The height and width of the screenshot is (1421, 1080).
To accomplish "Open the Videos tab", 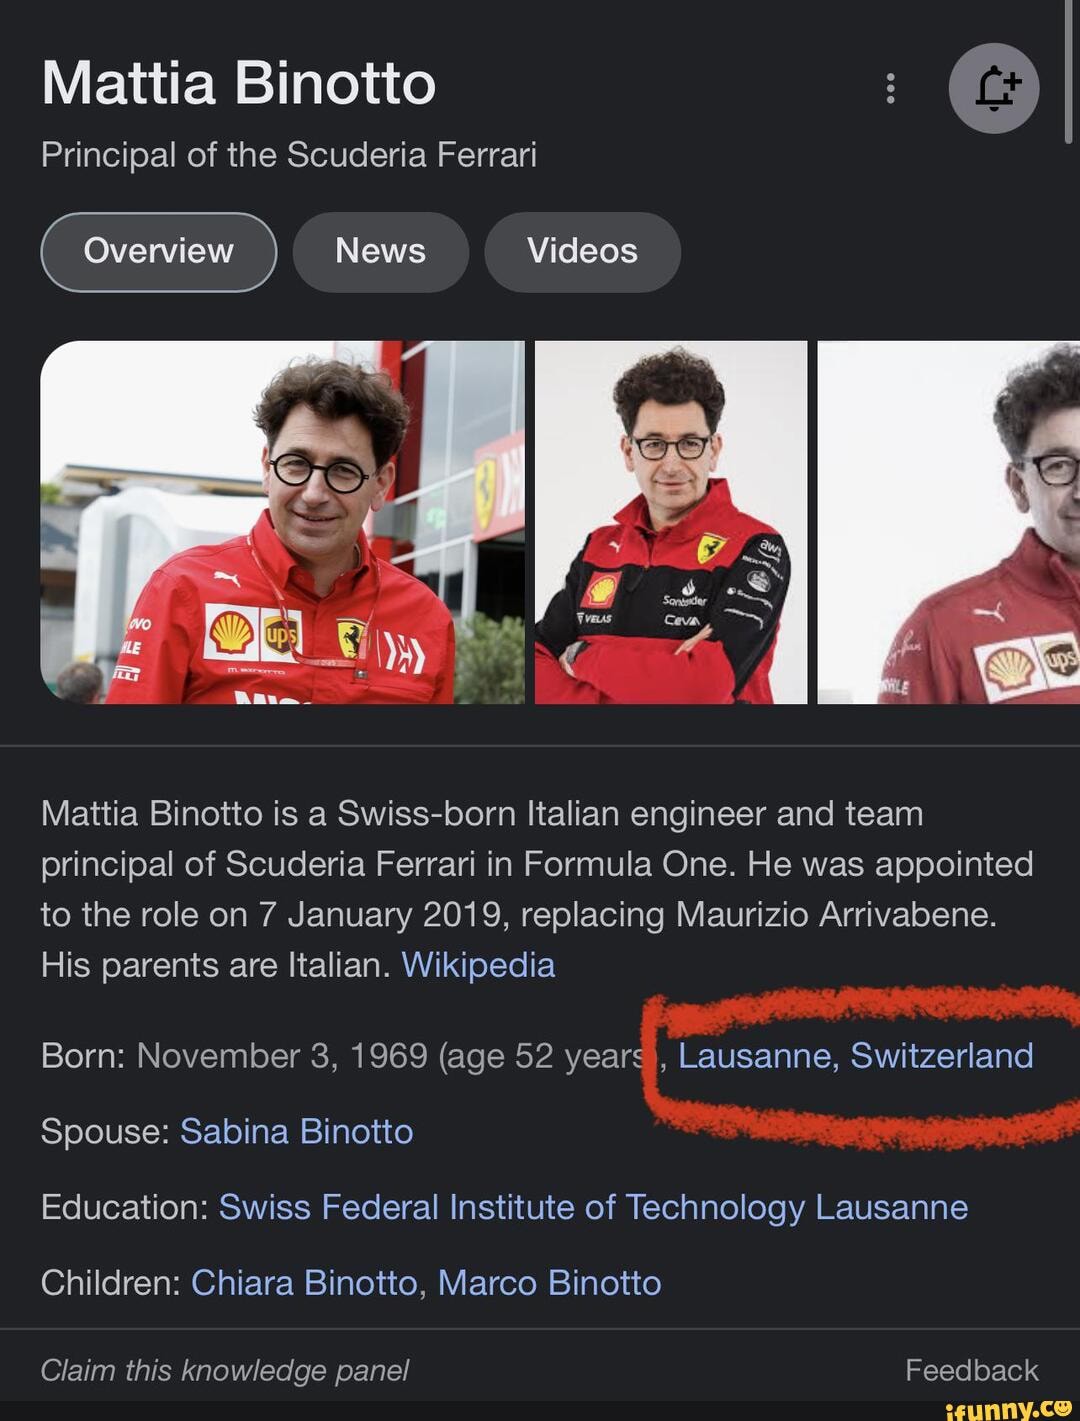I will [x=582, y=251].
